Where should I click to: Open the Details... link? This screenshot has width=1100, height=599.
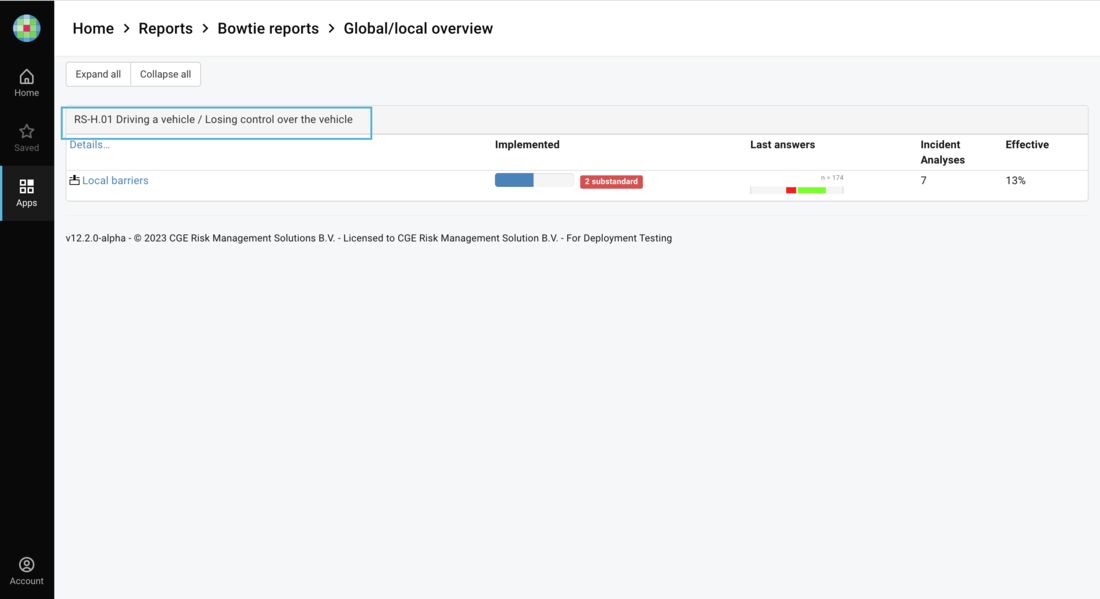[90, 145]
